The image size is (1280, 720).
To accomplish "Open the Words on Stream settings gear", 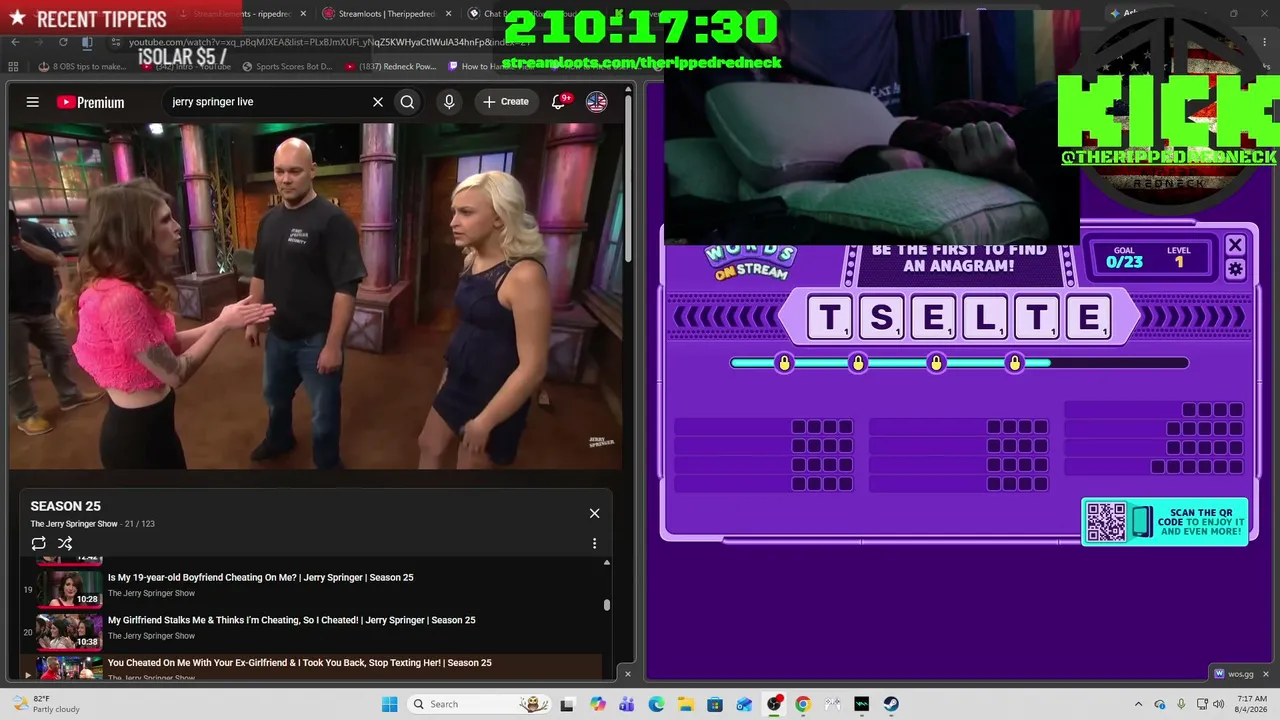I will click(1235, 269).
